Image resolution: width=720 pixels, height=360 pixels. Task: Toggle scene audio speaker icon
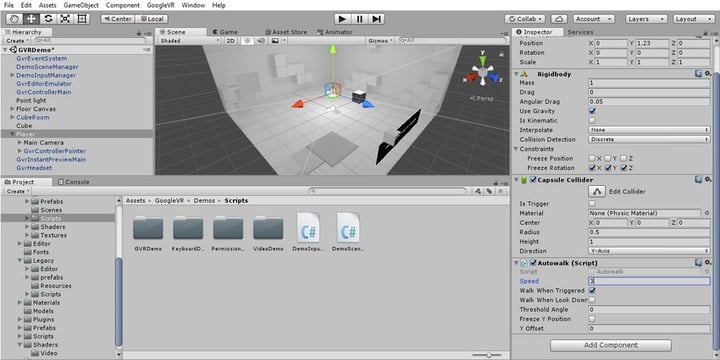(x=261, y=40)
